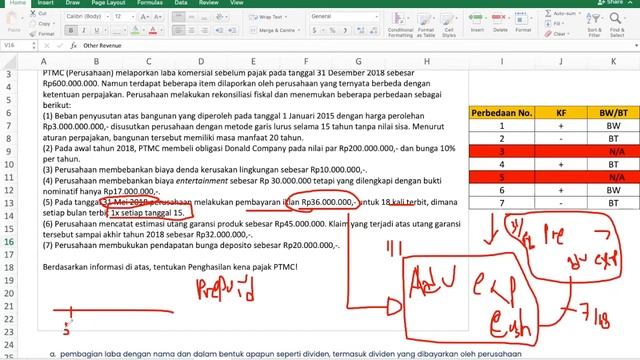Apply the fill color bucket
Viewport: 640px width, 360px height.
click(x=135, y=31)
